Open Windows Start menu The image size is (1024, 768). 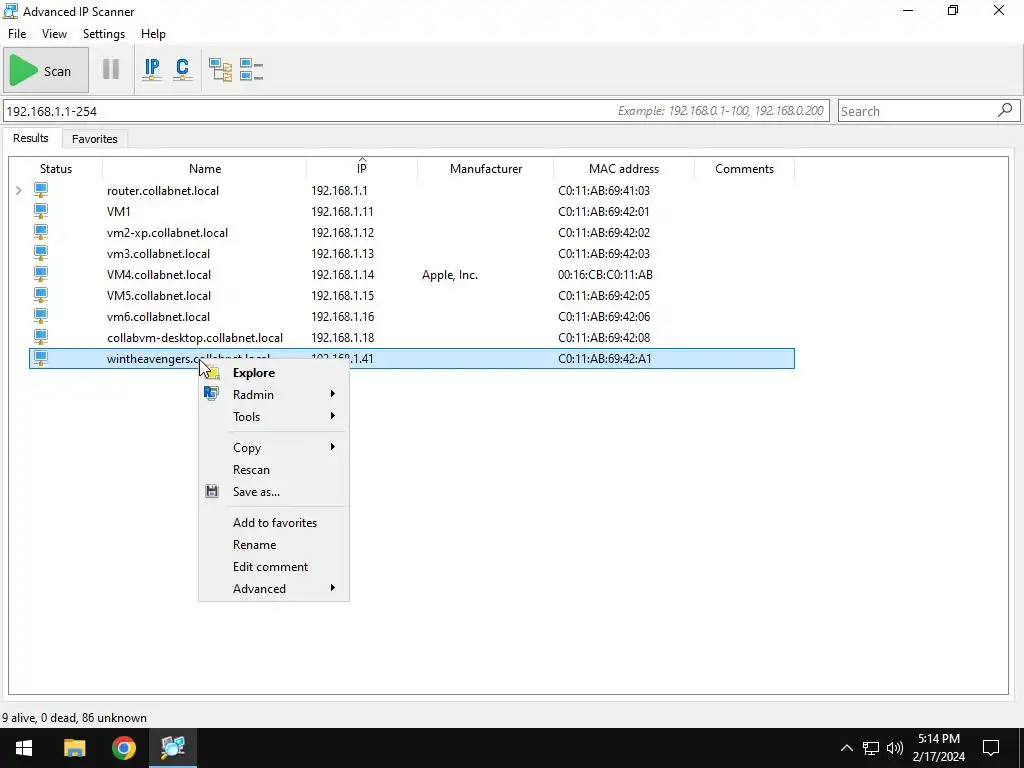[24, 748]
